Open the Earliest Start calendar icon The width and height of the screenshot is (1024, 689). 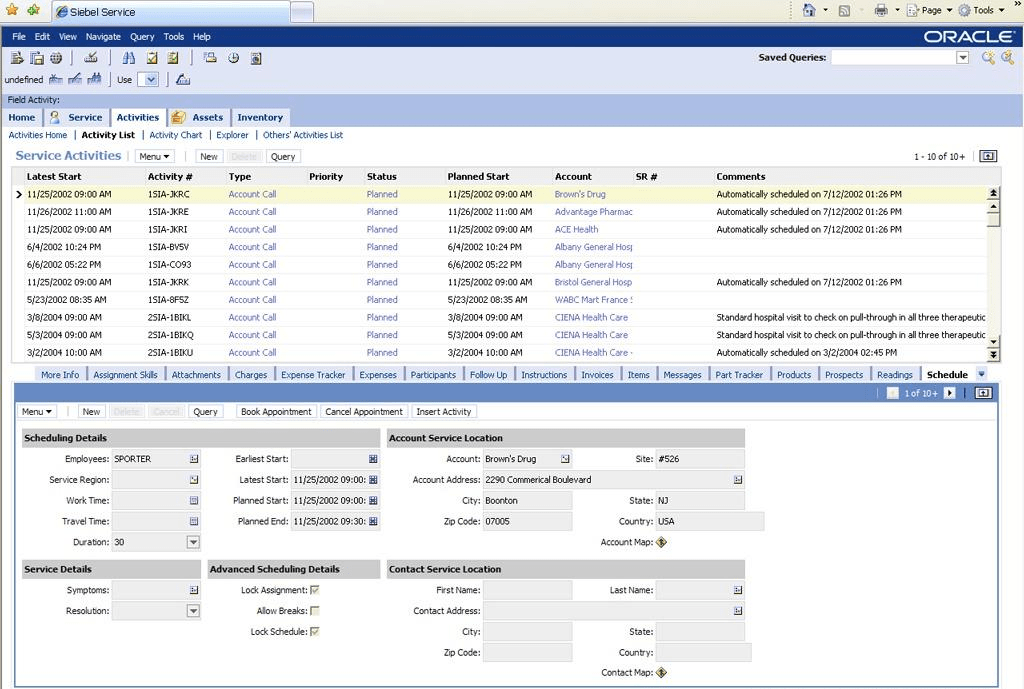coord(373,459)
